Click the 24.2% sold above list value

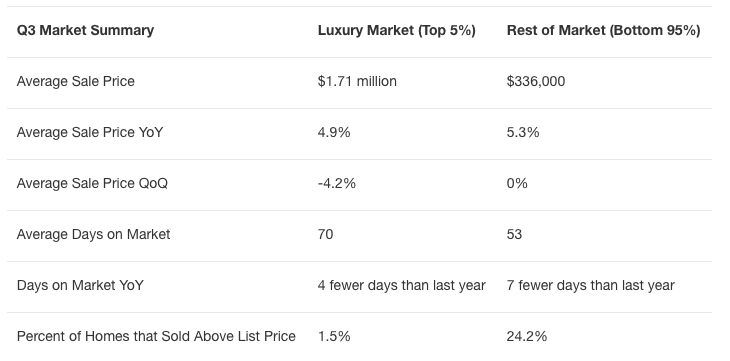pyautogui.click(x=527, y=336)
